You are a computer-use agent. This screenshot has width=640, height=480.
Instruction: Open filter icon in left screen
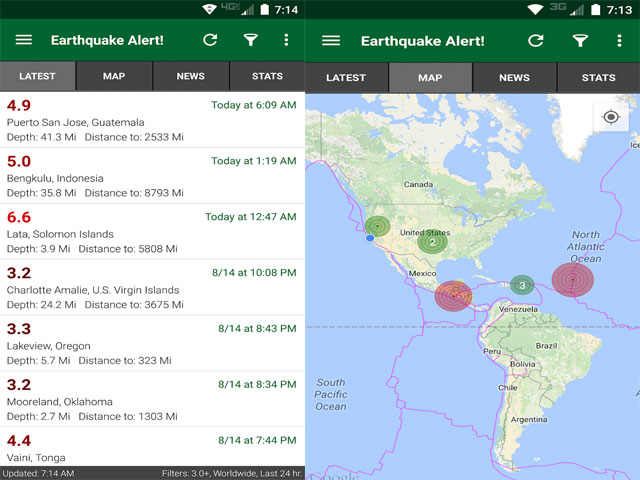(x=251, y=40)
